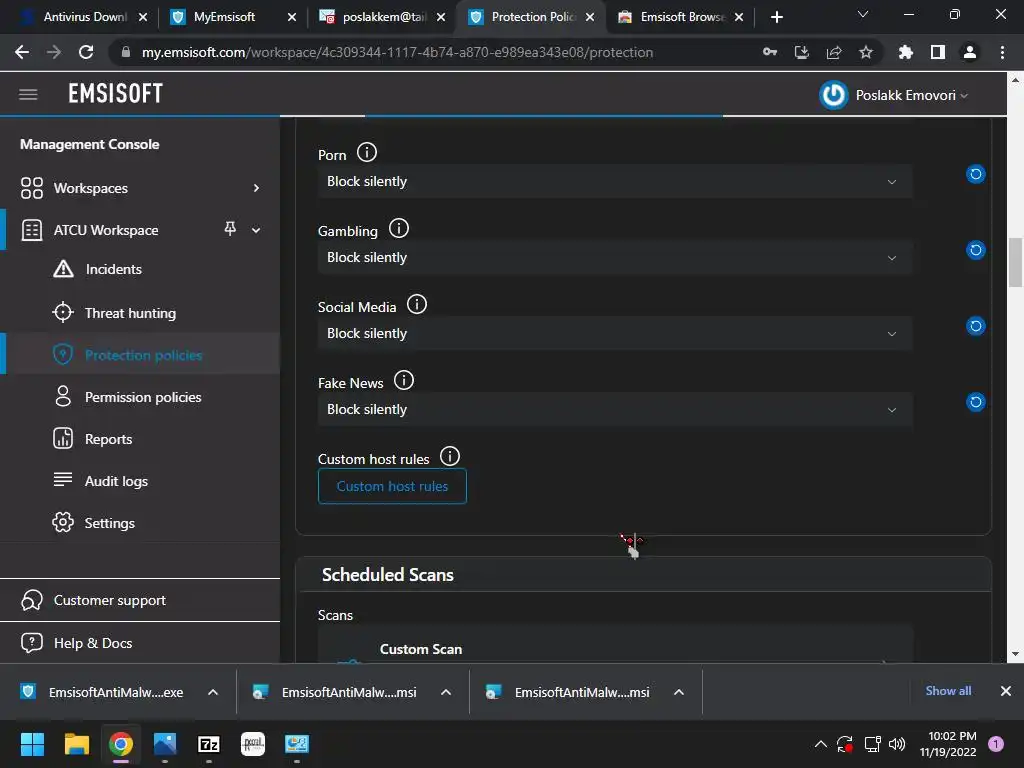Go back in browser history
The image size is (1024, 768).
(x=22, y=52)
